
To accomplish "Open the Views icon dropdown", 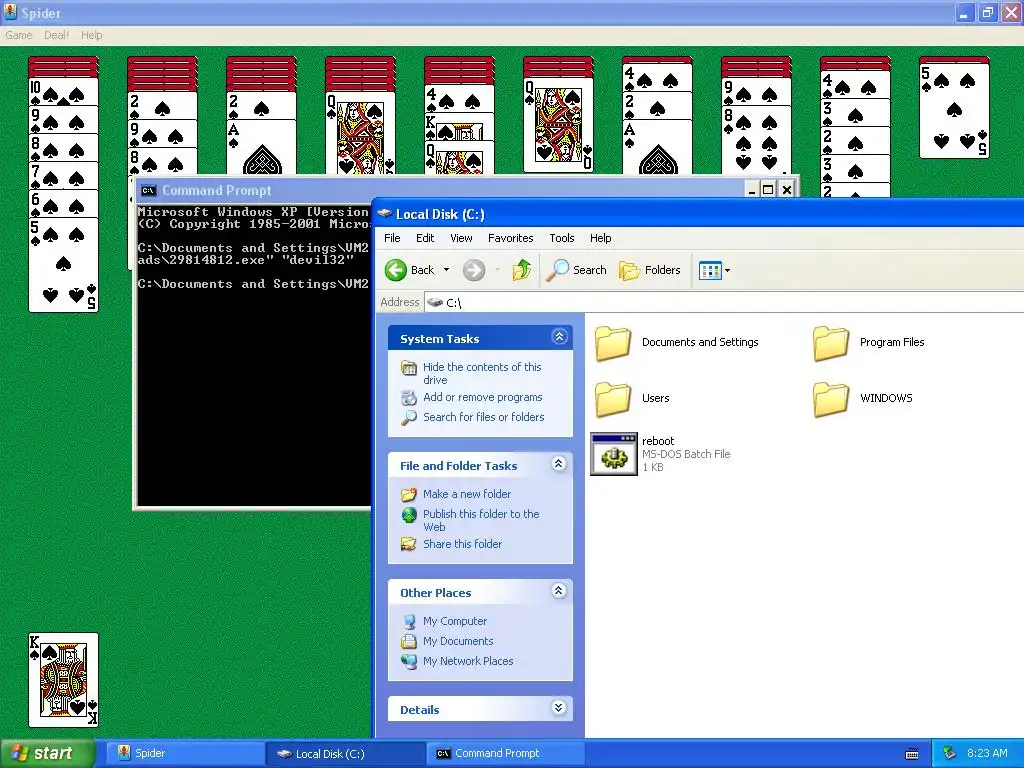I will (x=714, y=270).
